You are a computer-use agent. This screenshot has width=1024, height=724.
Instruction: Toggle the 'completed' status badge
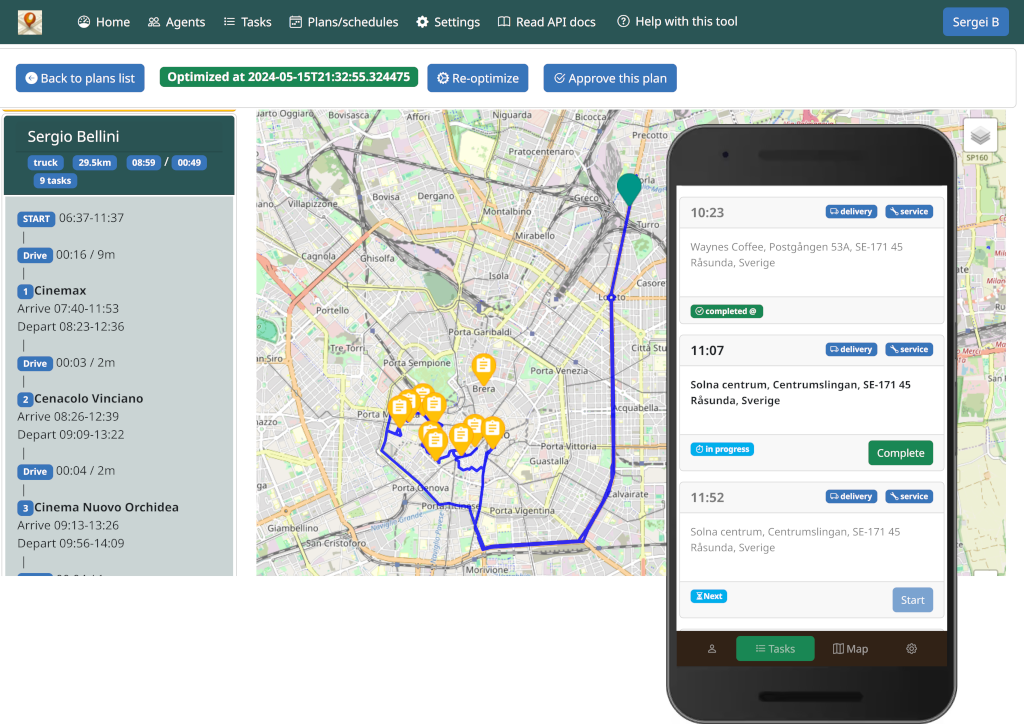tap(725, 311)
